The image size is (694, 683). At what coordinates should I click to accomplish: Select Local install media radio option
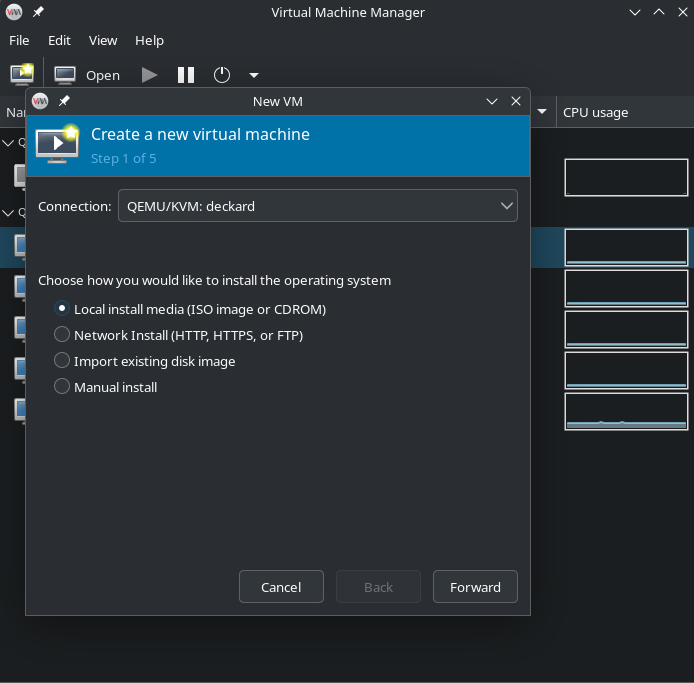click(62, 309)
